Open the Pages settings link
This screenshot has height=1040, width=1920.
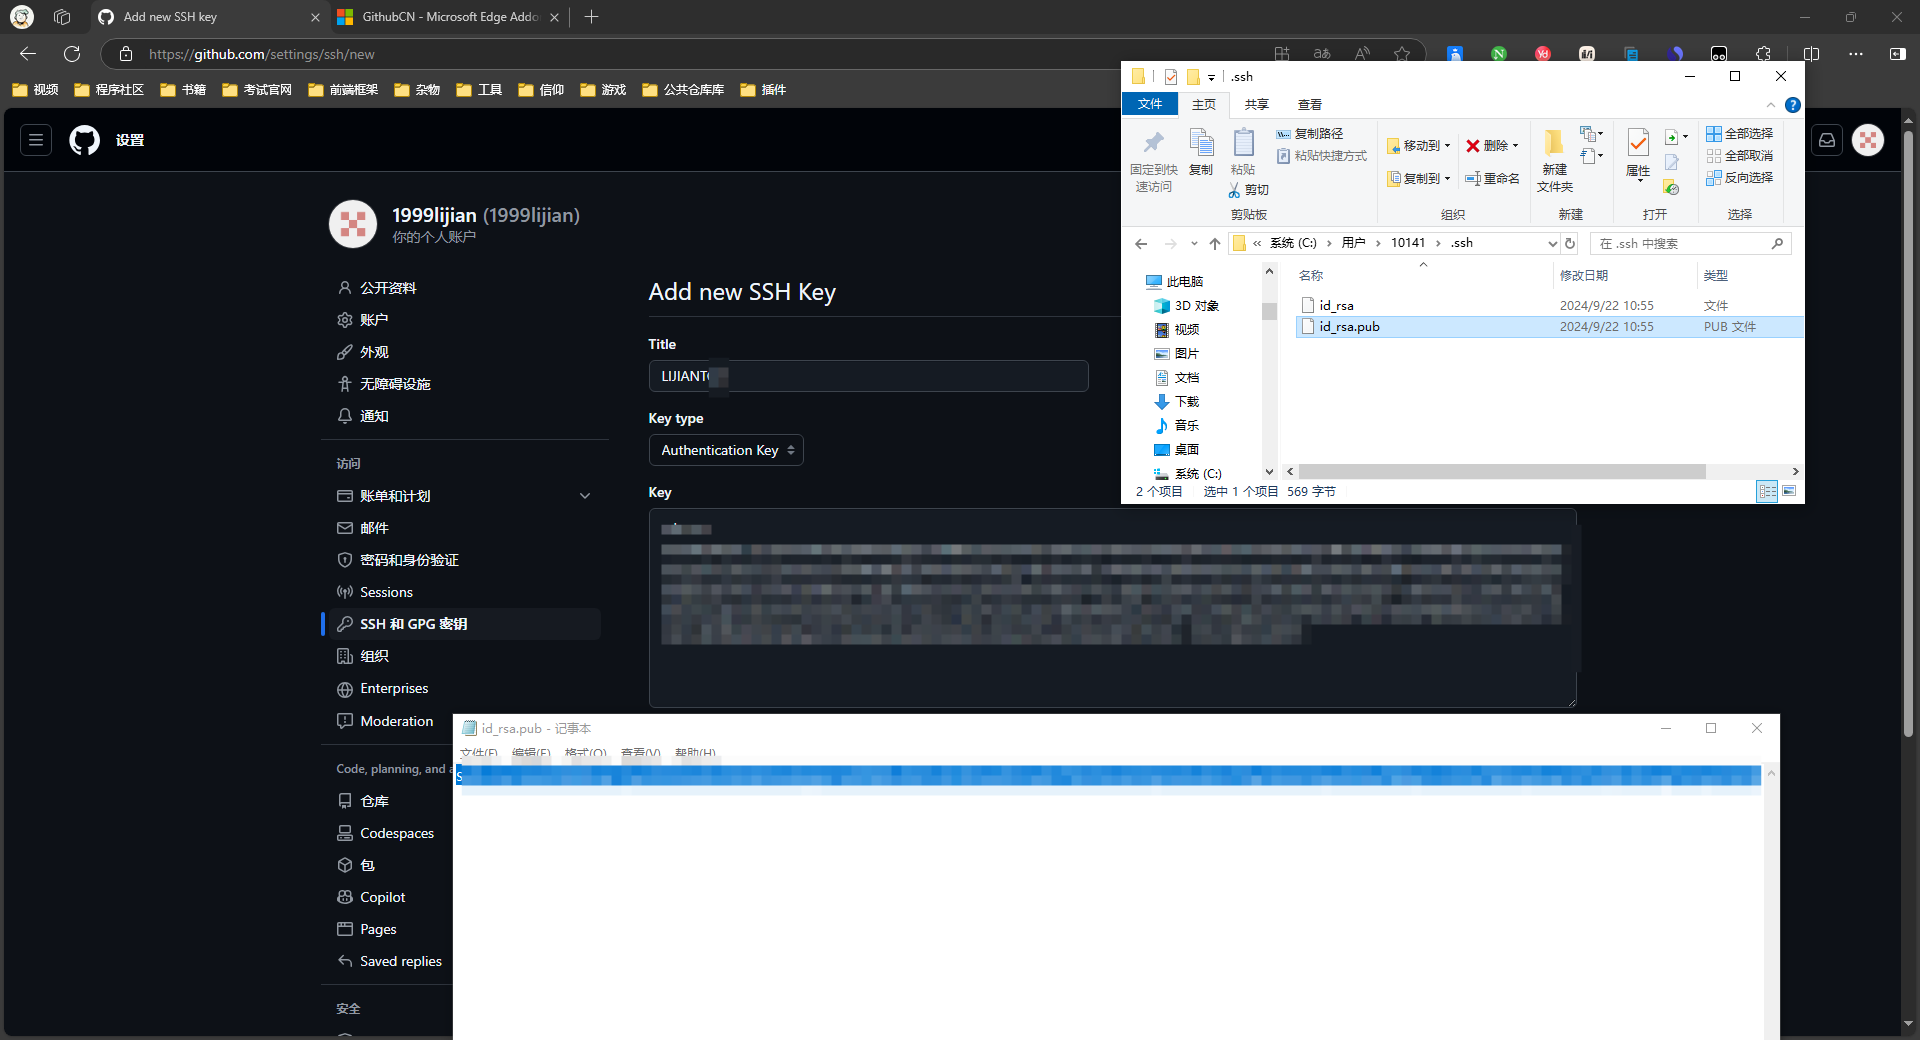[x=378, y=929]
